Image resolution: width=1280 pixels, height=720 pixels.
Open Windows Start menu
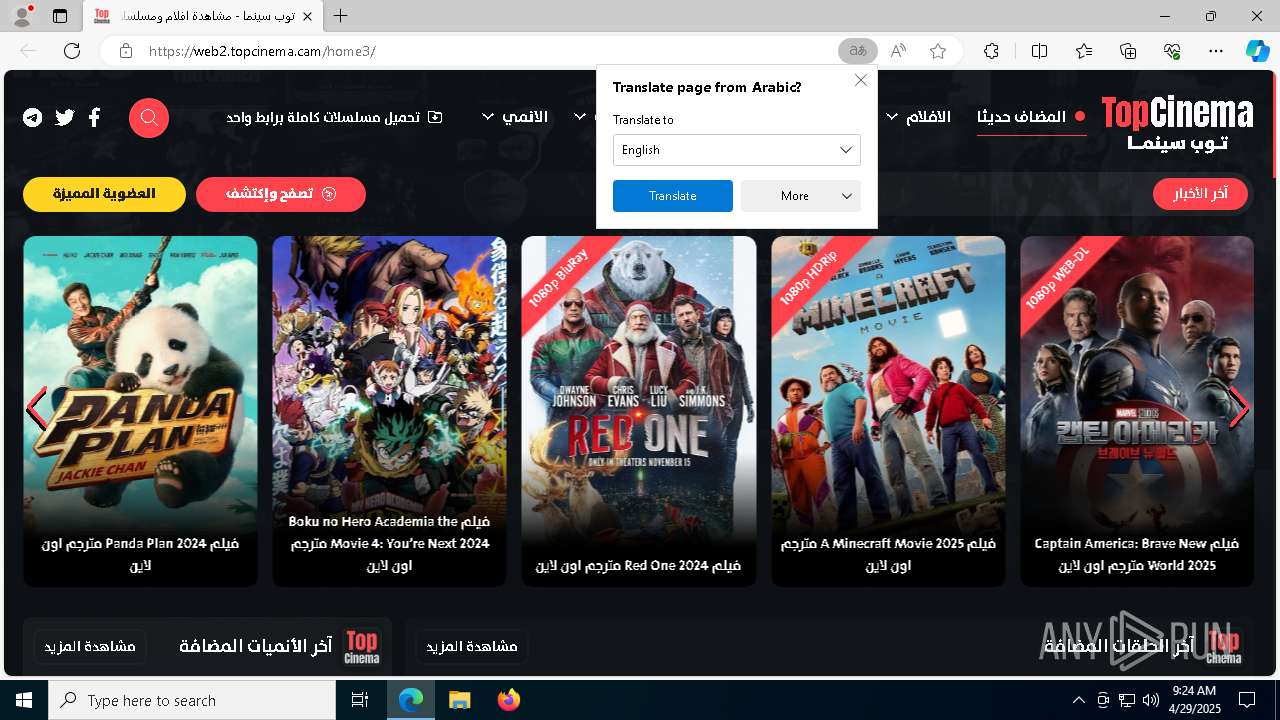[x=24, y=700]
